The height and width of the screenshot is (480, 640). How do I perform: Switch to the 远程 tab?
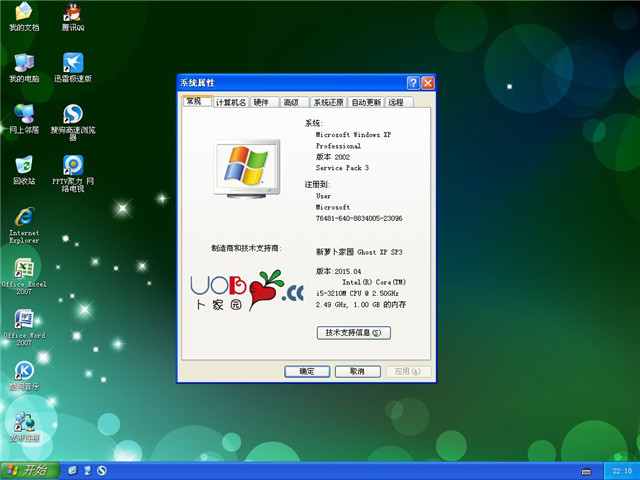[399, 102]
